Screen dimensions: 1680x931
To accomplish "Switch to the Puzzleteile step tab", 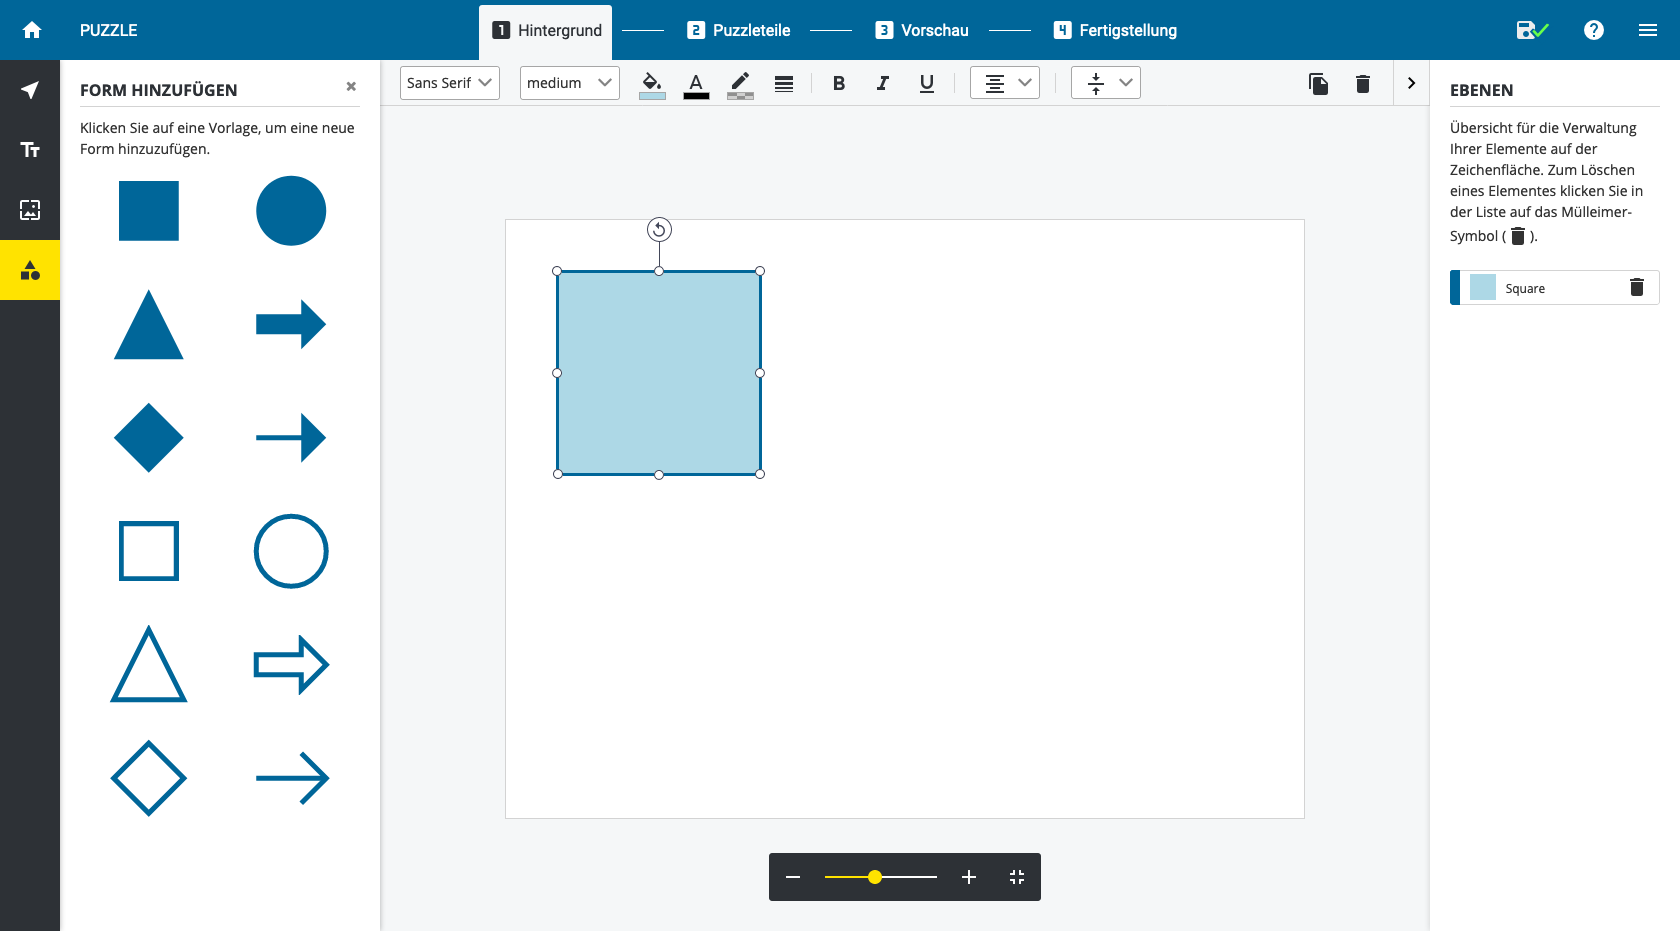I will (739, 30).
